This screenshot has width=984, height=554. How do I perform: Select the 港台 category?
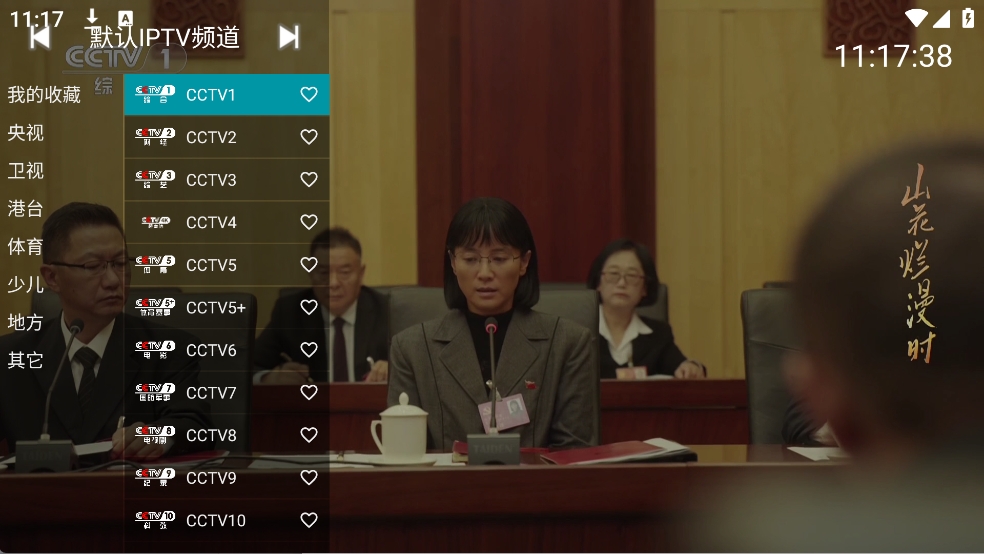click(x=26, y=208)
